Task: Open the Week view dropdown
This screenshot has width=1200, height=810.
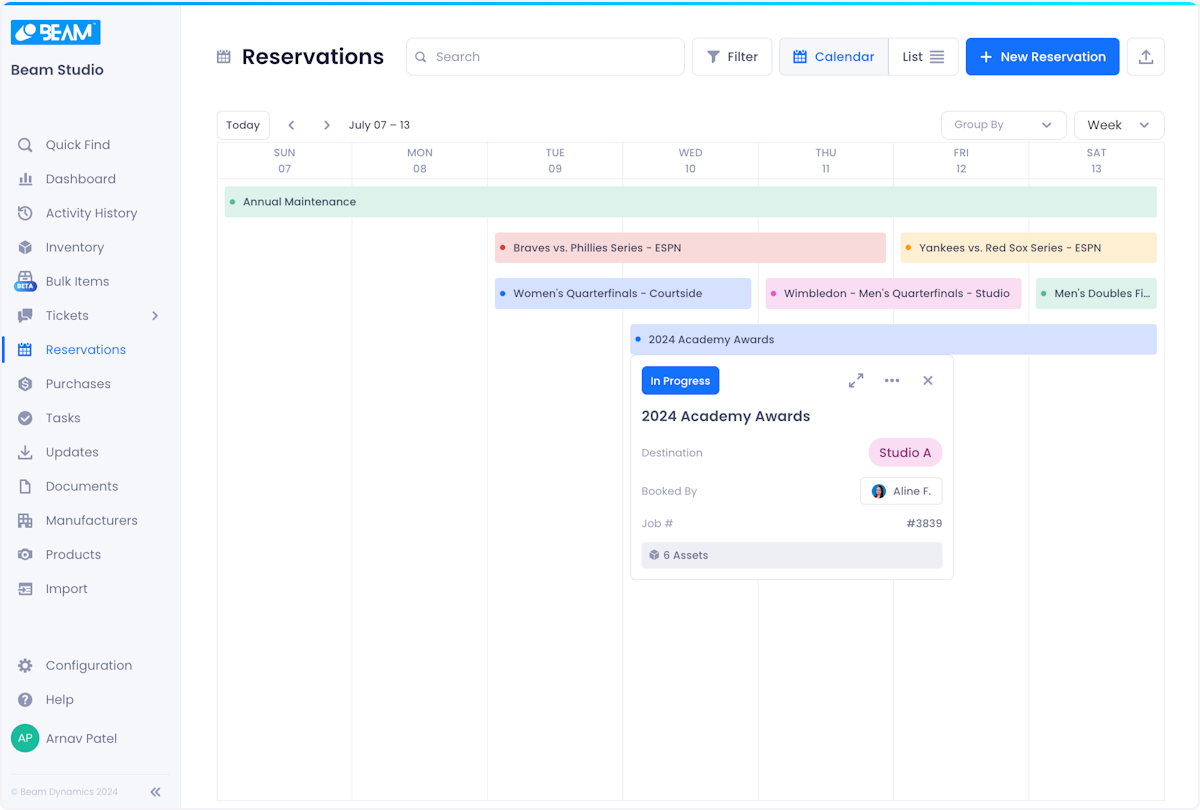Action: [x=1119, y=125]
